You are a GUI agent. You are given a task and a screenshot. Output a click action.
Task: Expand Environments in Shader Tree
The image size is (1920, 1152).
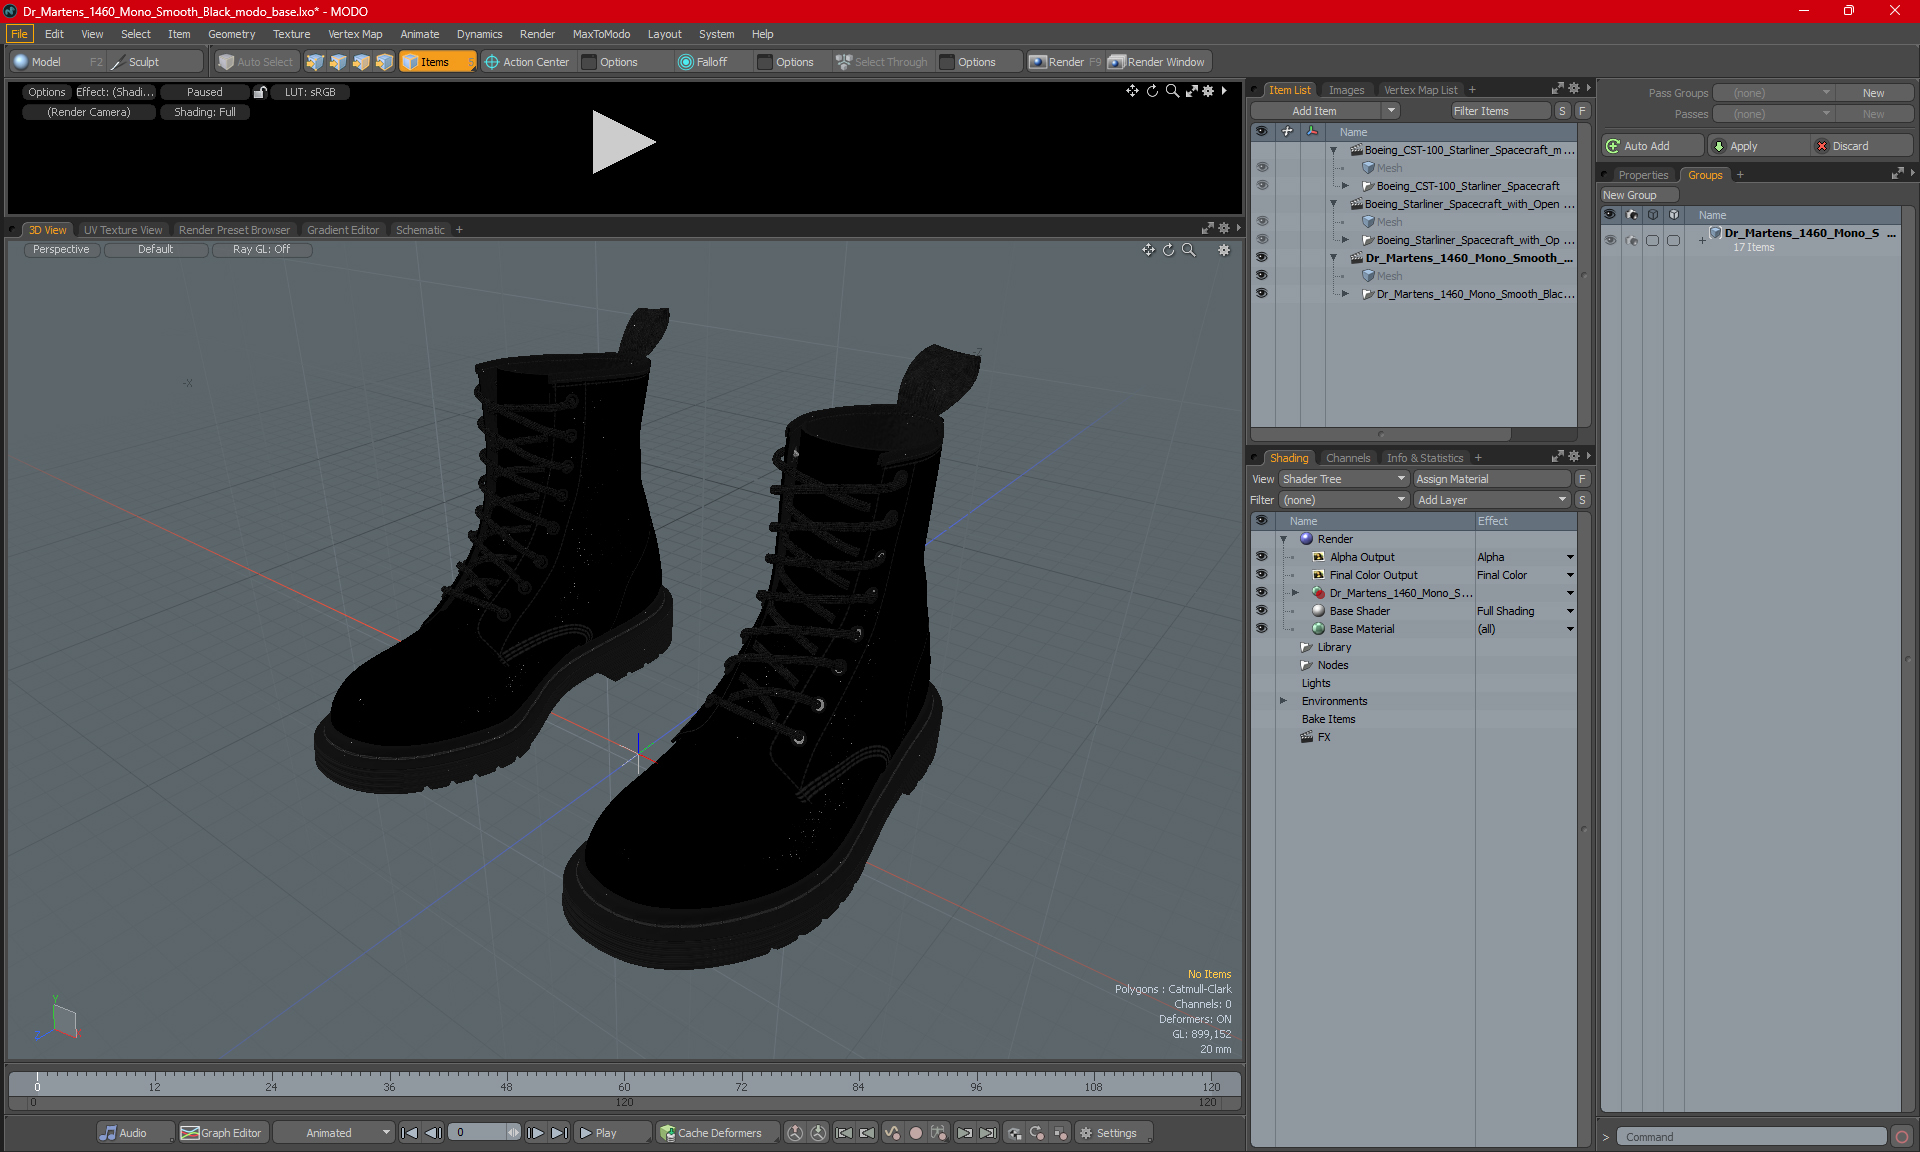(1283, 701)
